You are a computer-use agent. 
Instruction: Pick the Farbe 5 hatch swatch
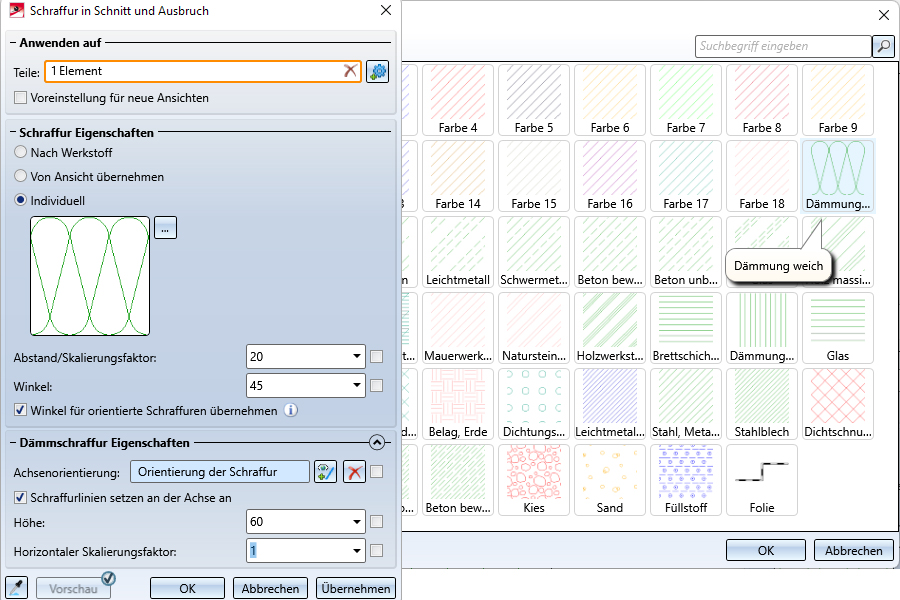[x=534, y=100]
